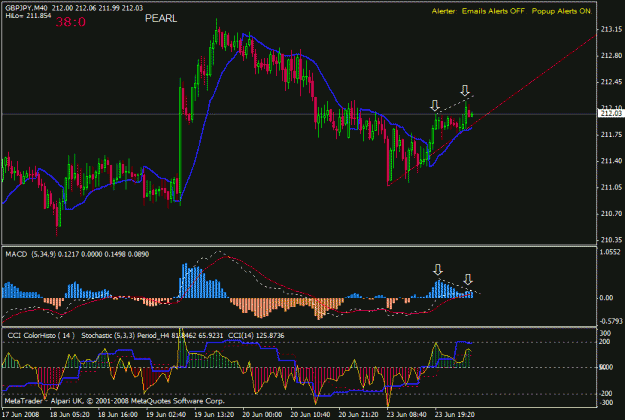Click the 20 Jun 00:00 time axis label
625x420 pixels.
click(262, 414)
